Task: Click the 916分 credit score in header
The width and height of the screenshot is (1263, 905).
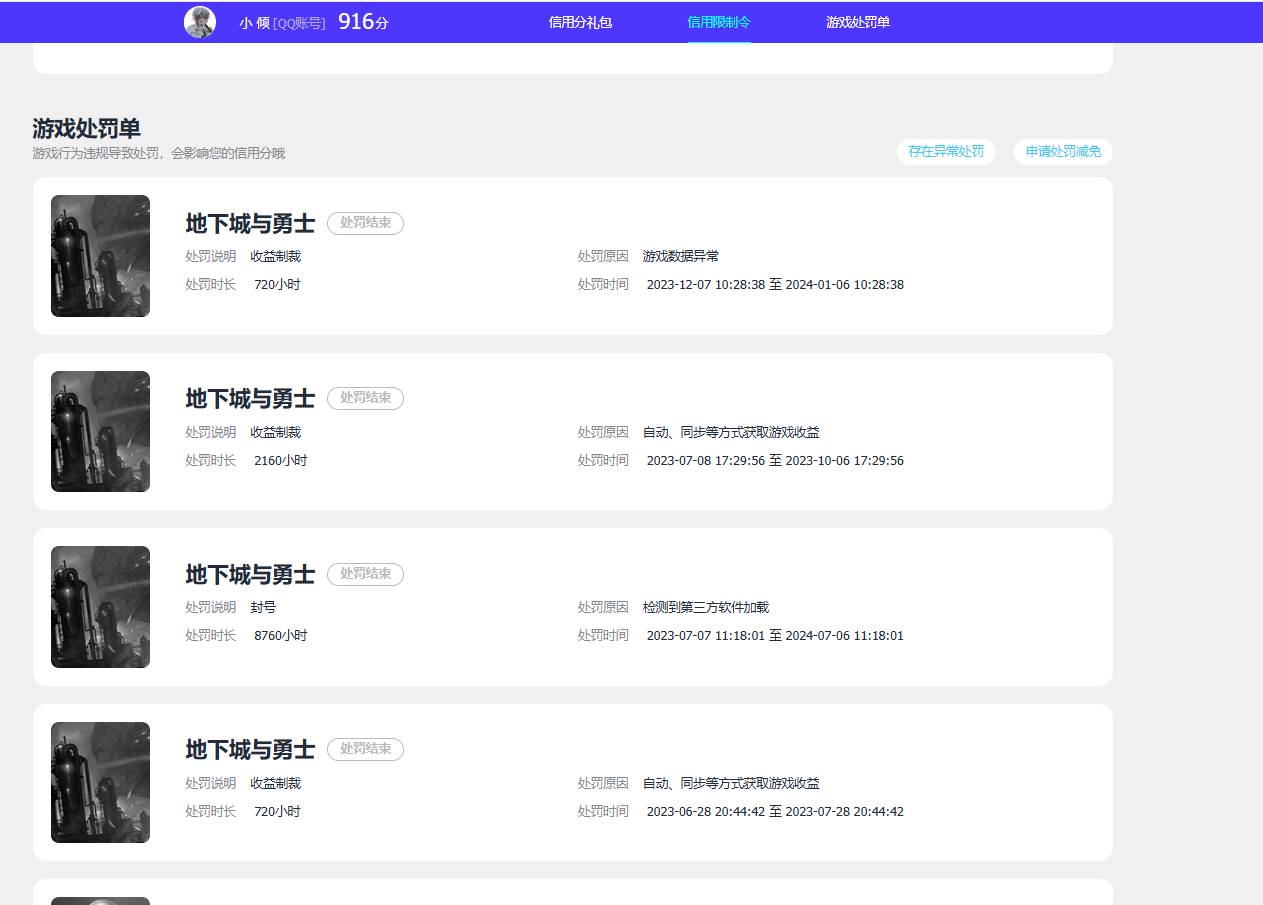Action: coord(363,22)
